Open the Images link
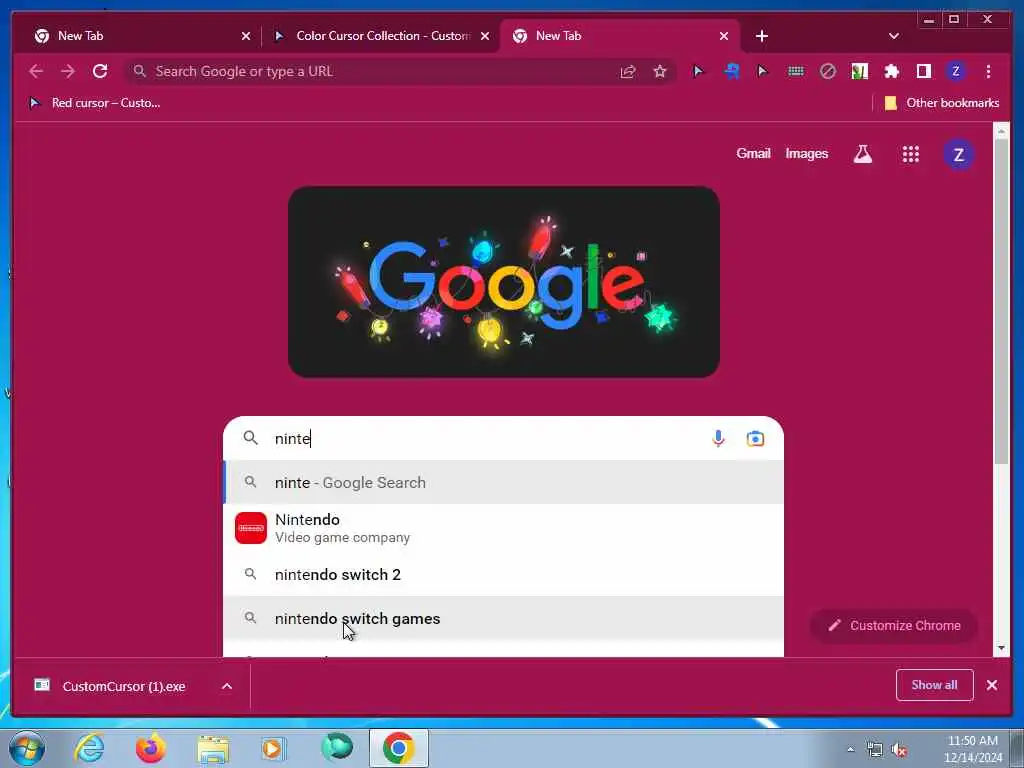The height and width of the screenshot is (768, 1024). coord(807,153)
